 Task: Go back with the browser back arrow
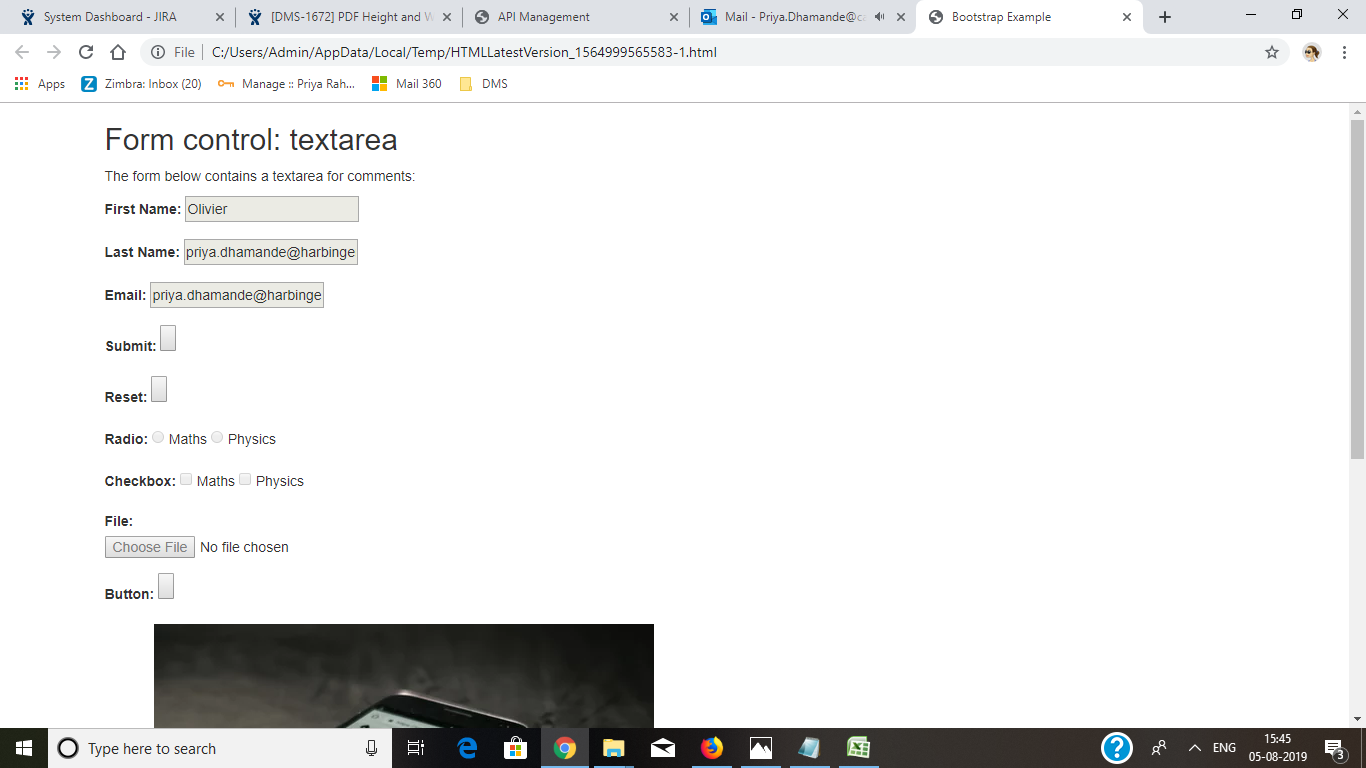pos(22,52)
